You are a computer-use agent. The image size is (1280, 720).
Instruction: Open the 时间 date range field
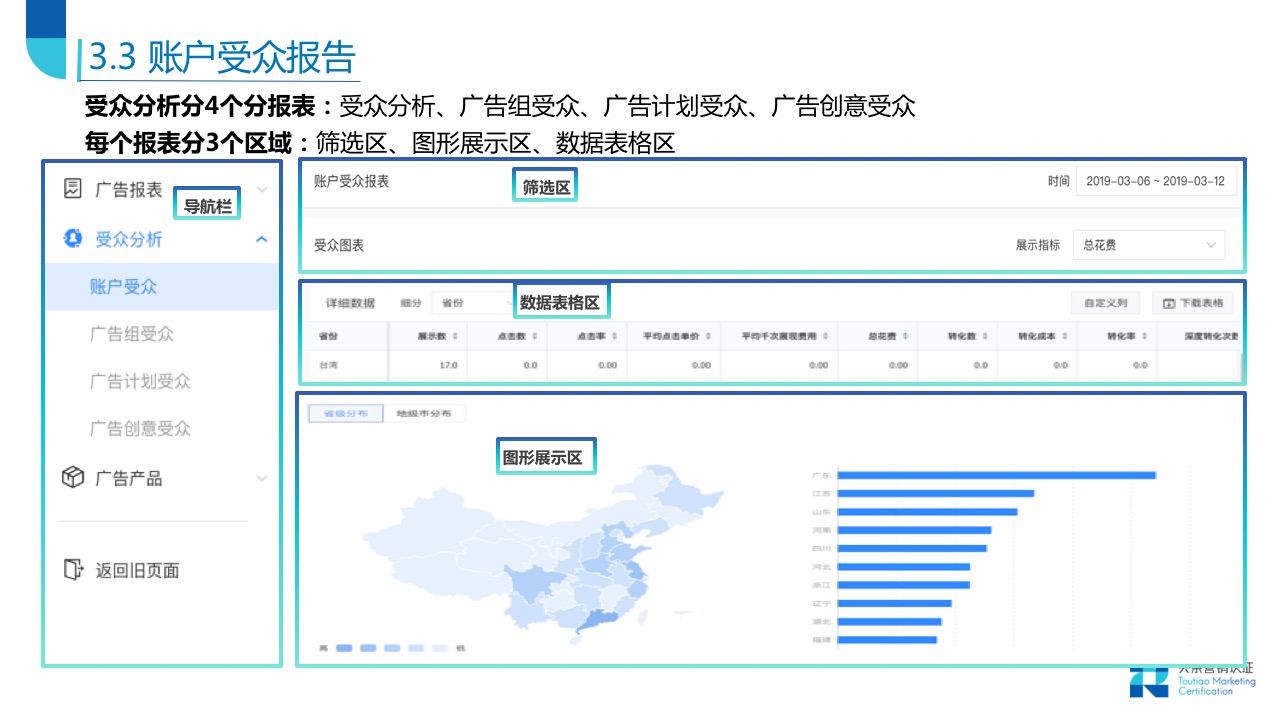(1156, 181)
